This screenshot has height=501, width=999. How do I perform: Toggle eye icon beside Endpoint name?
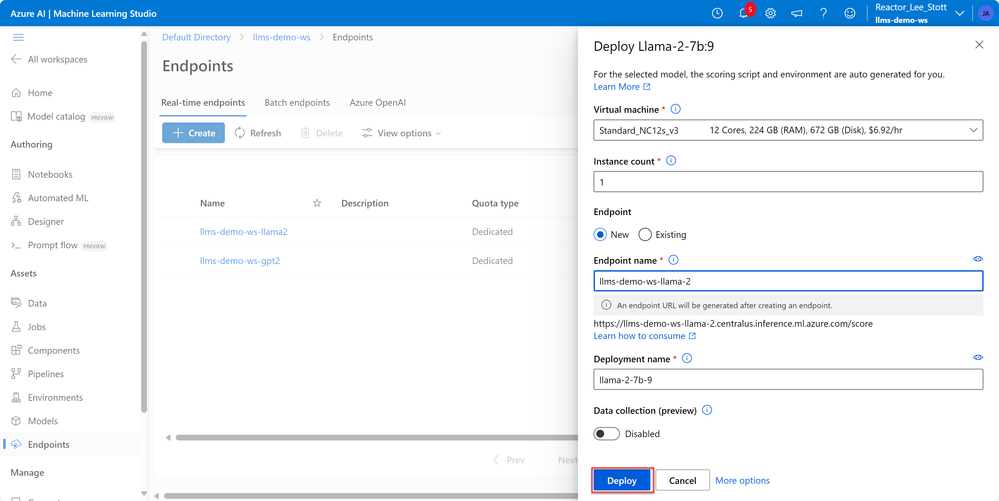(x=978, y=259)
